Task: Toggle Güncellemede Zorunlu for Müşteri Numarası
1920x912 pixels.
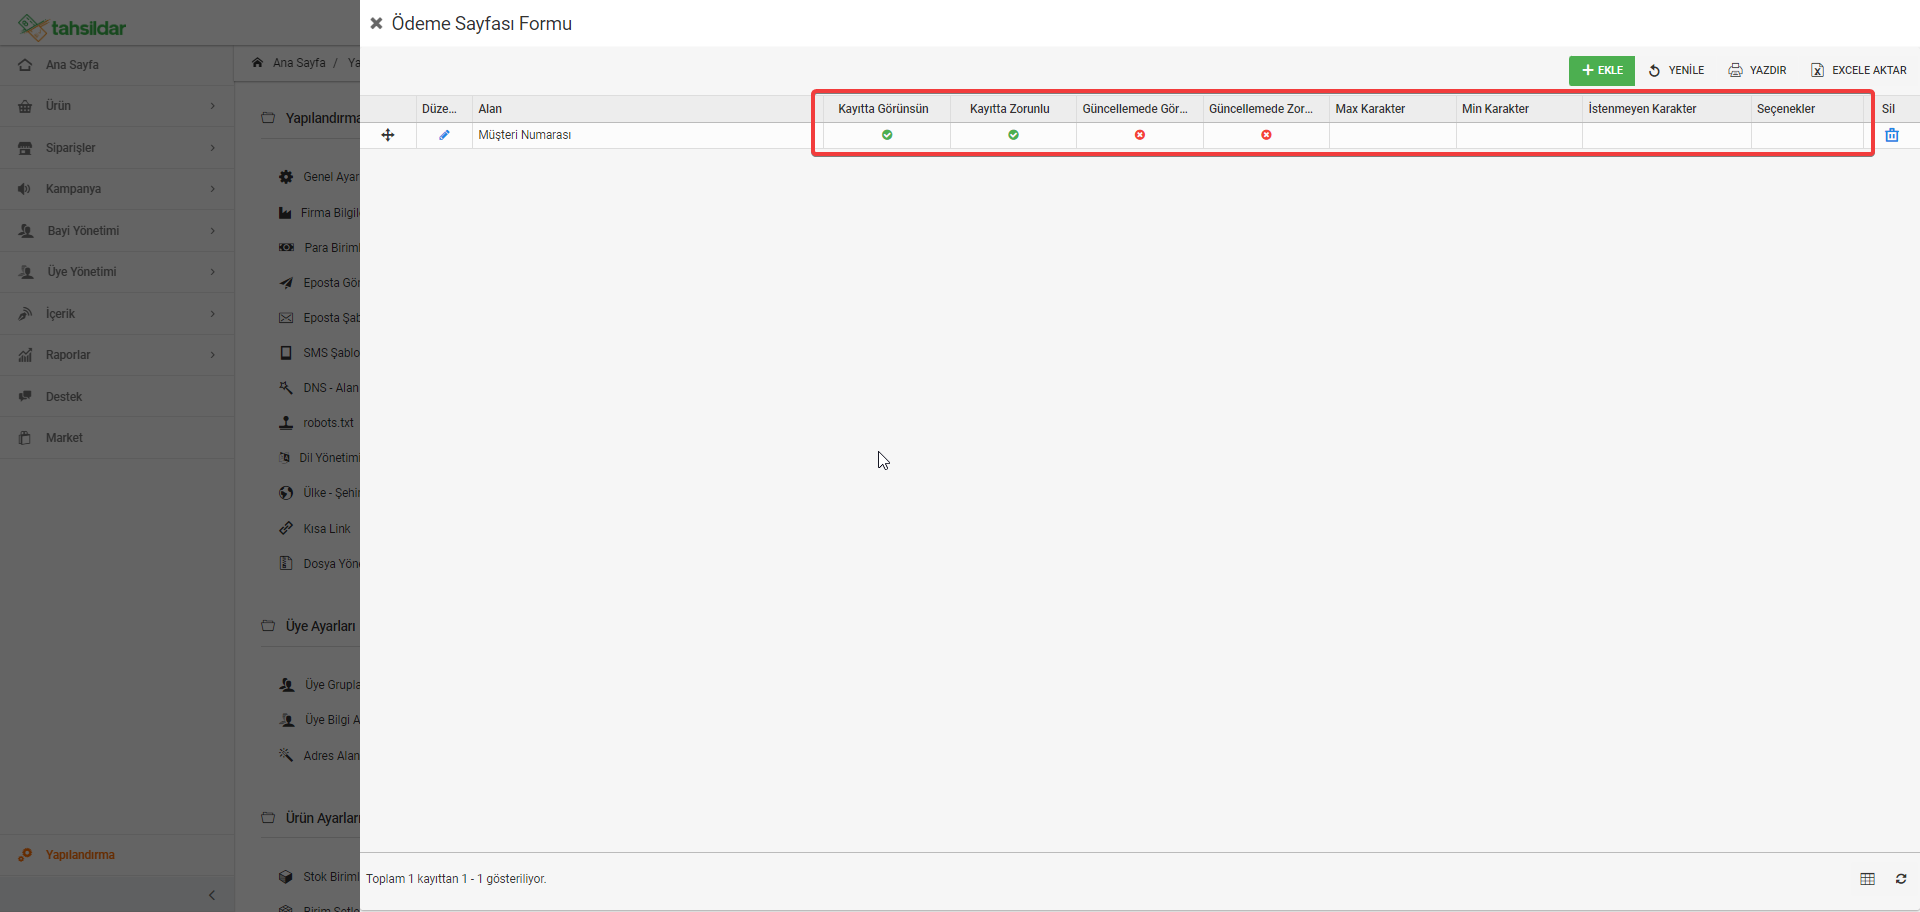Action: point(1266,135)
